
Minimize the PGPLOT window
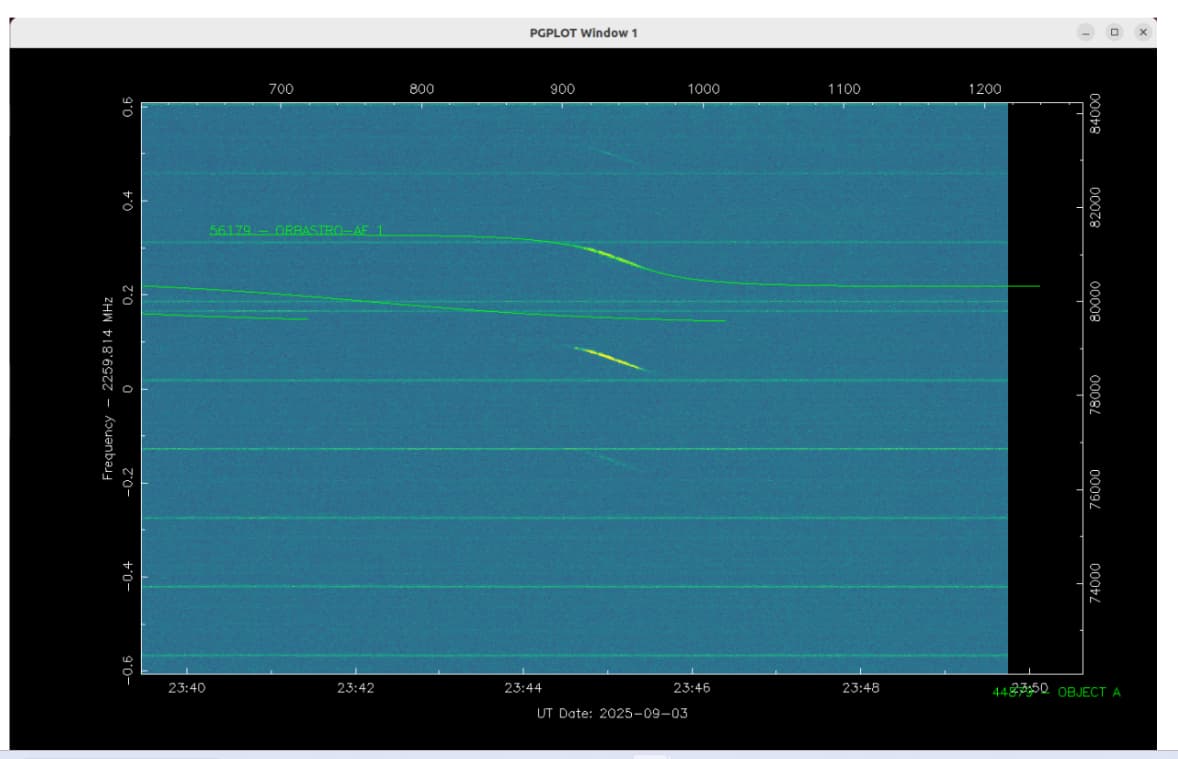1086,33
